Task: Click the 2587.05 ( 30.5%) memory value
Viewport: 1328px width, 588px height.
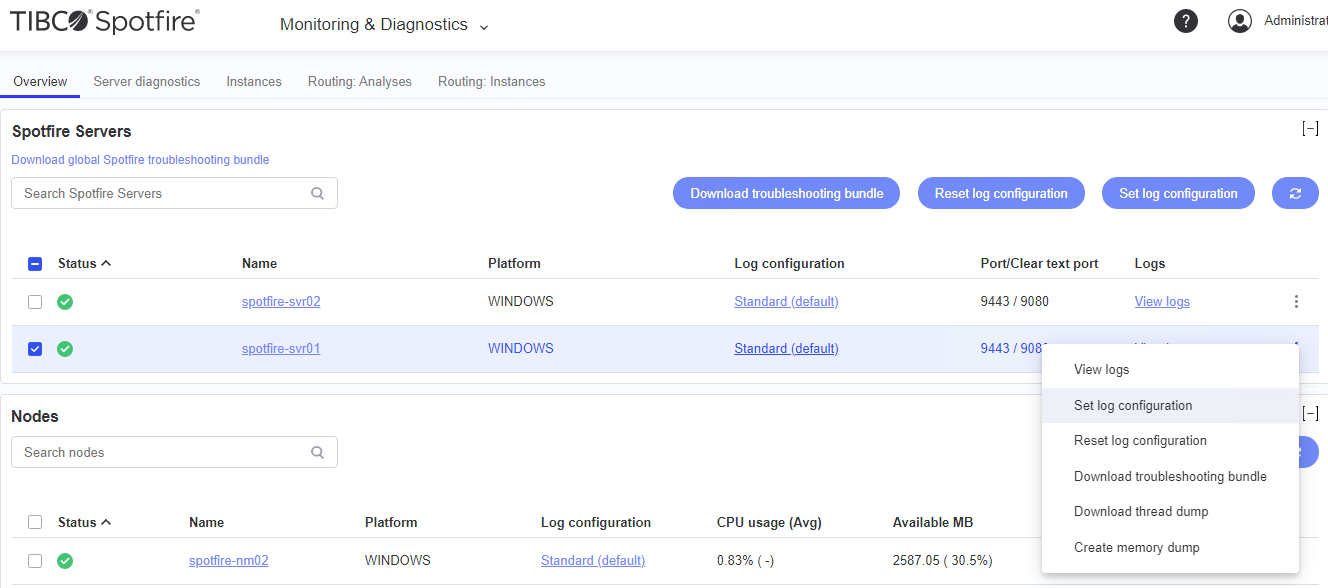Action: click(942, 561)
